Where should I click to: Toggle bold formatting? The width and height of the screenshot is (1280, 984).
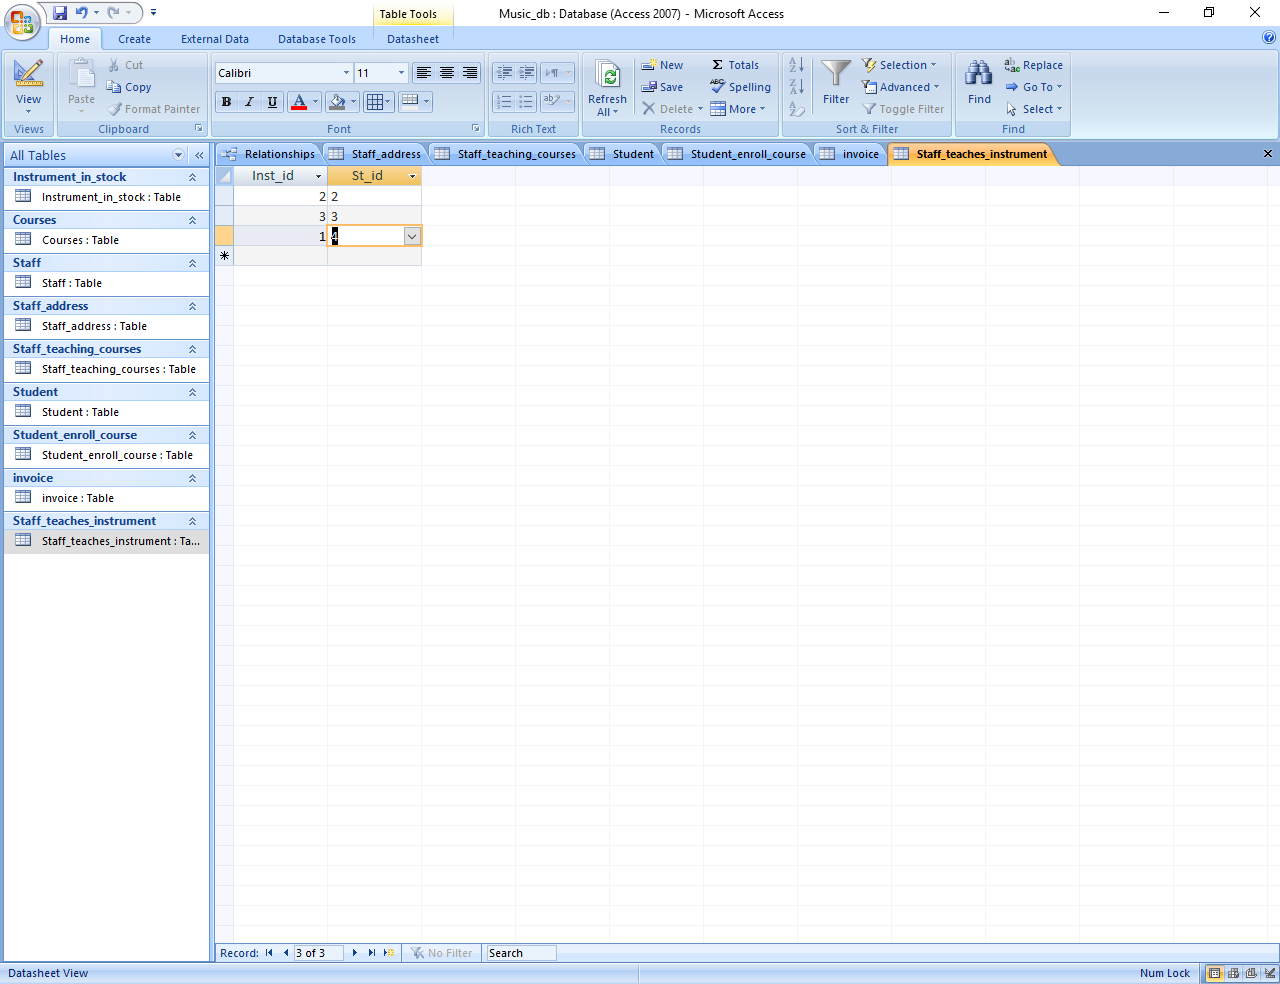click(x=226, y=102)
